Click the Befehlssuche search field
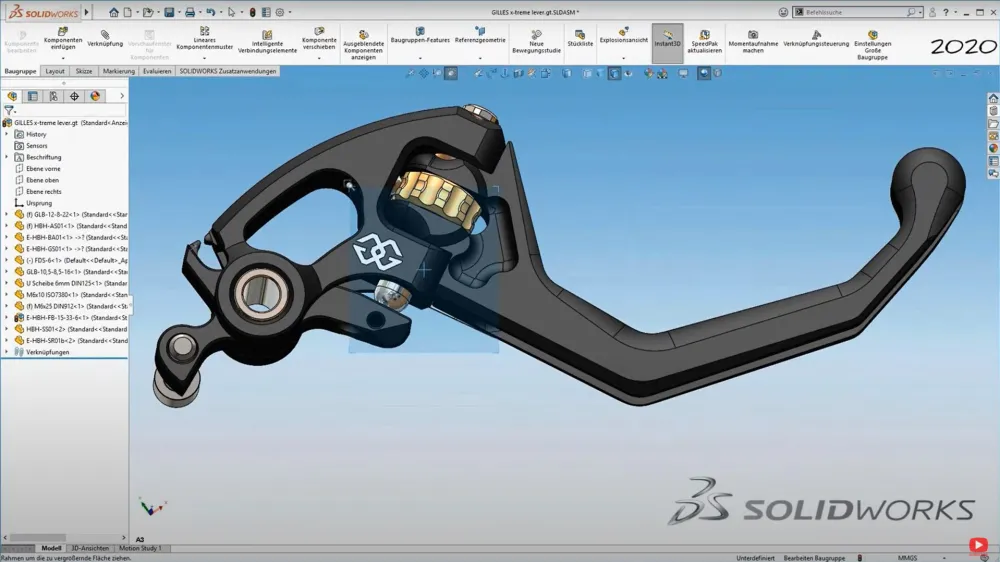The width and height of the screenshot is (1000, 562). click(x=857, y=12)
